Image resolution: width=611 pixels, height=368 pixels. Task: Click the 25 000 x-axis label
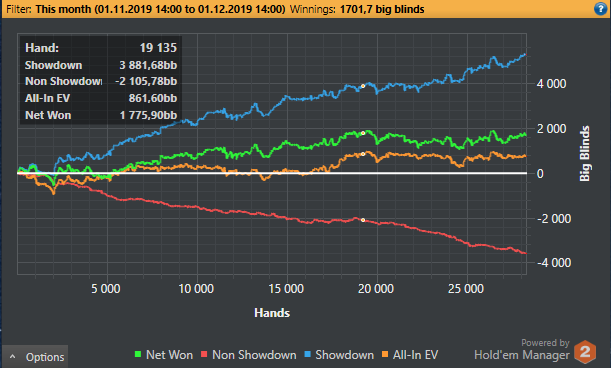coord(466,289)
